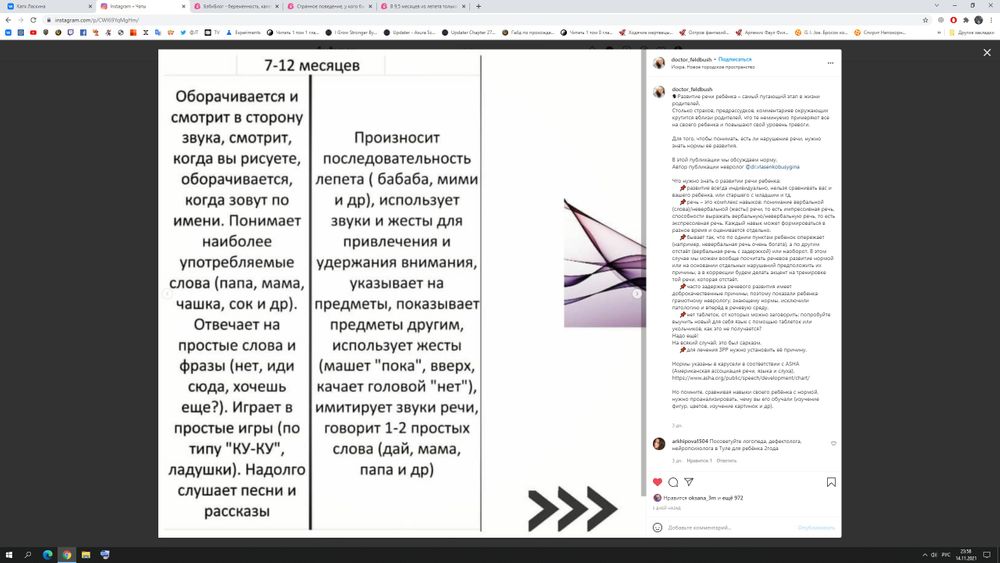The height and width of the screenshot is (563, 1000).
Task: Switch to the "В 9.5 месяцев из лепета" tab
Action: (x=422, y=6)
